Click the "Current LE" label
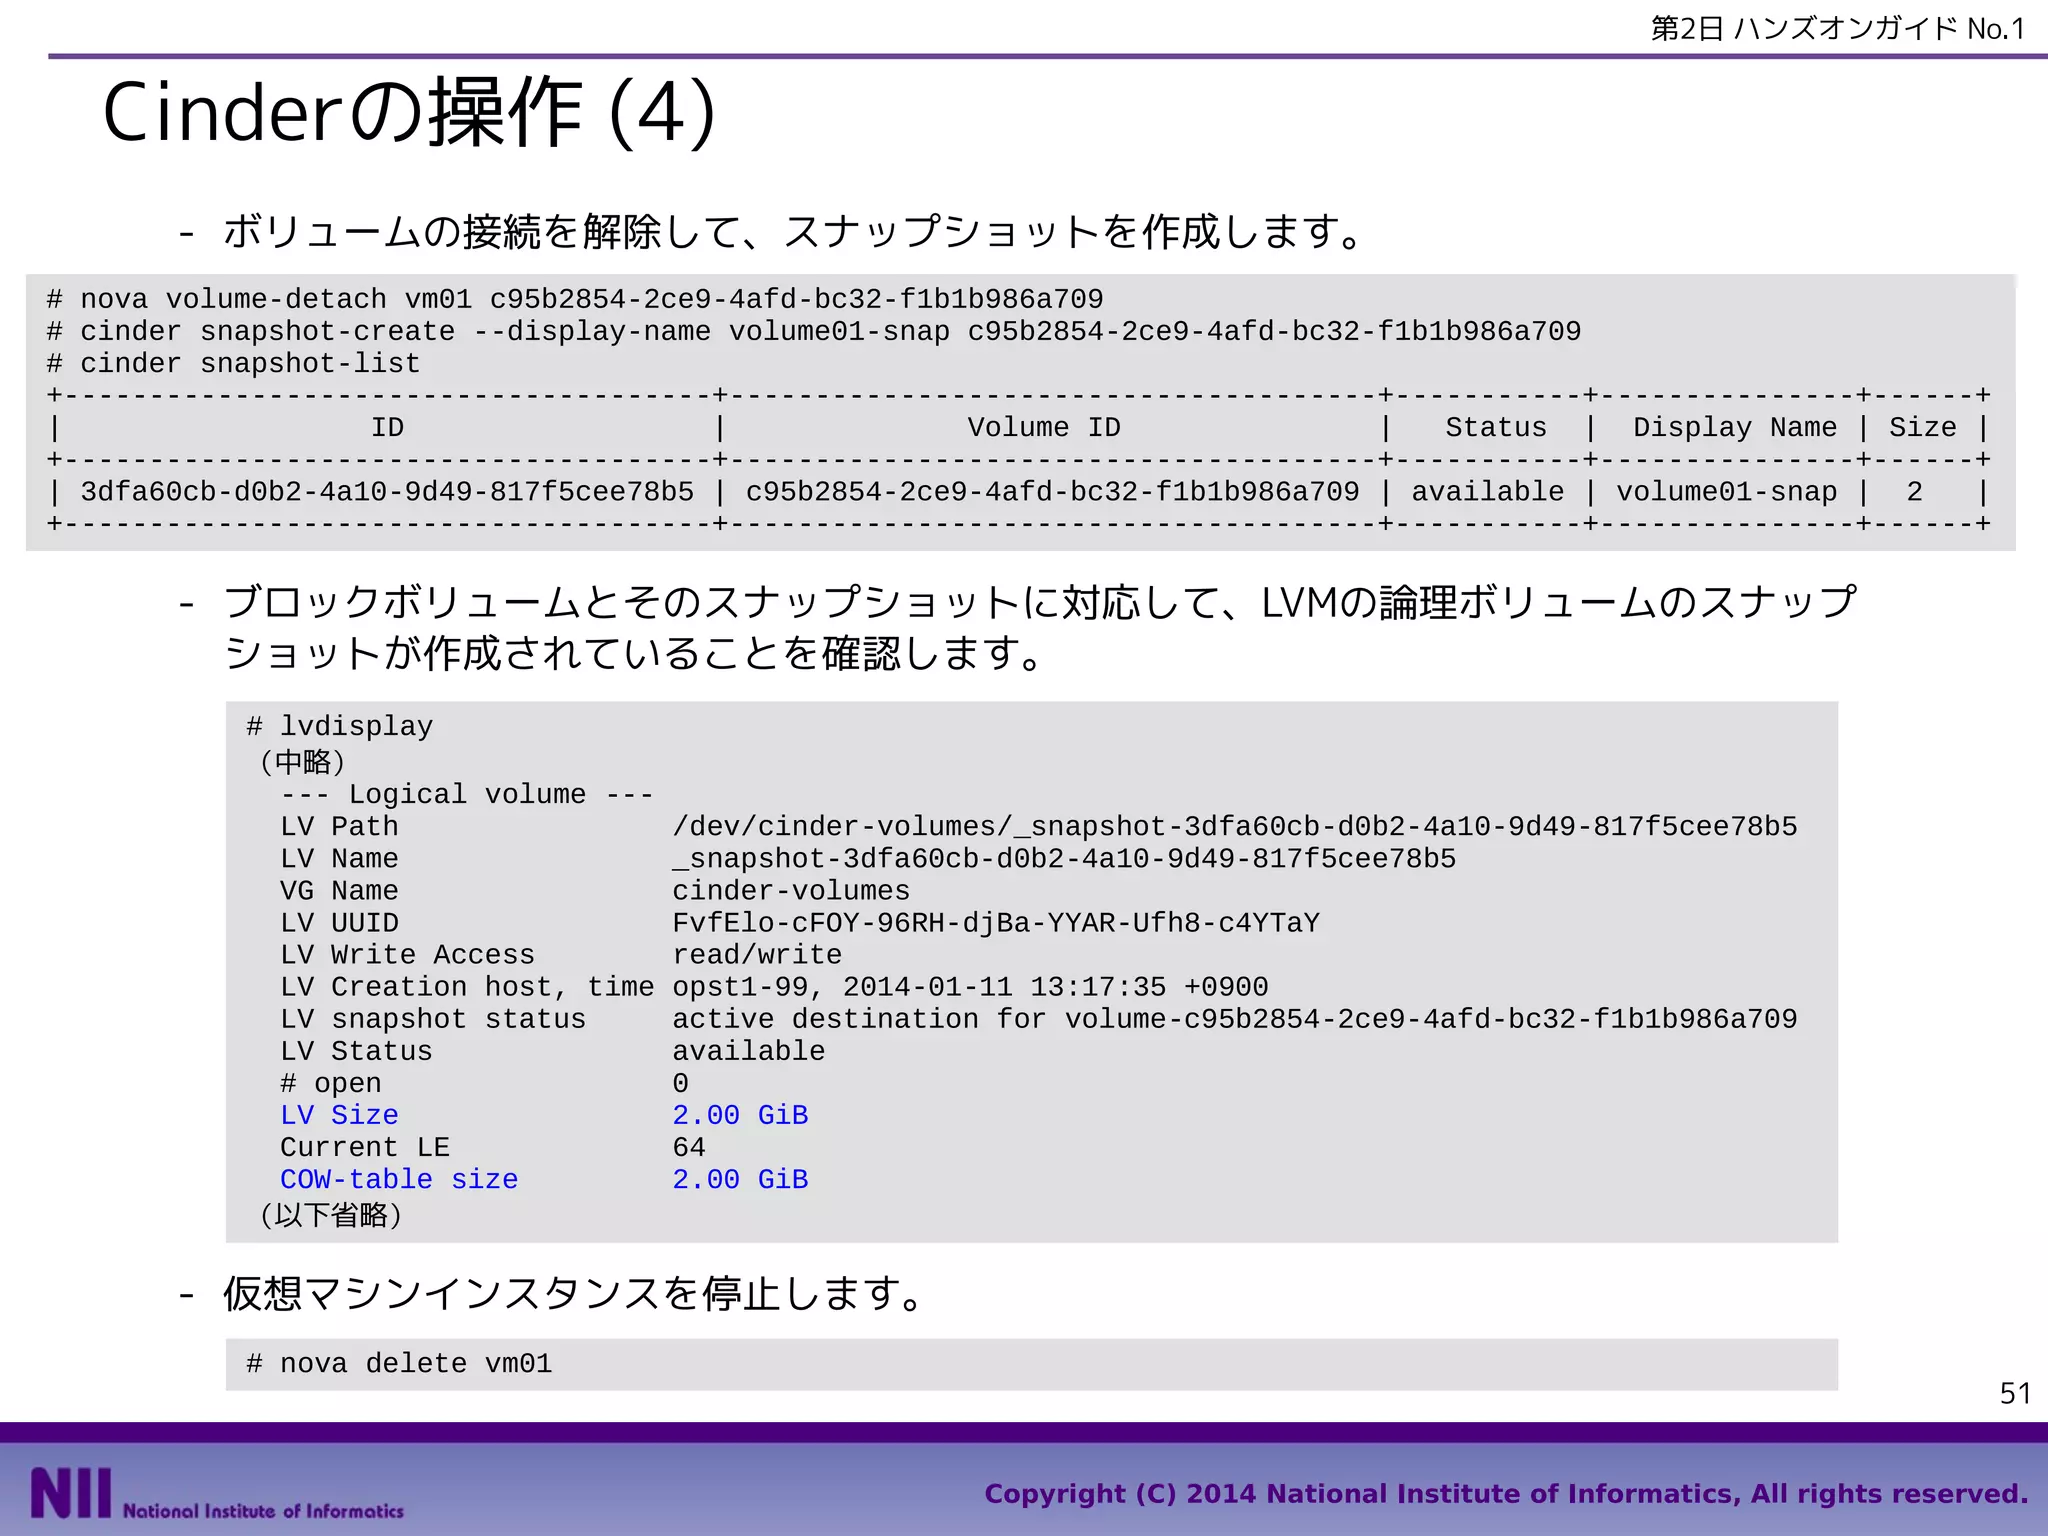Viewport: 2048px width, 1536px height. tap(365, 1147)
